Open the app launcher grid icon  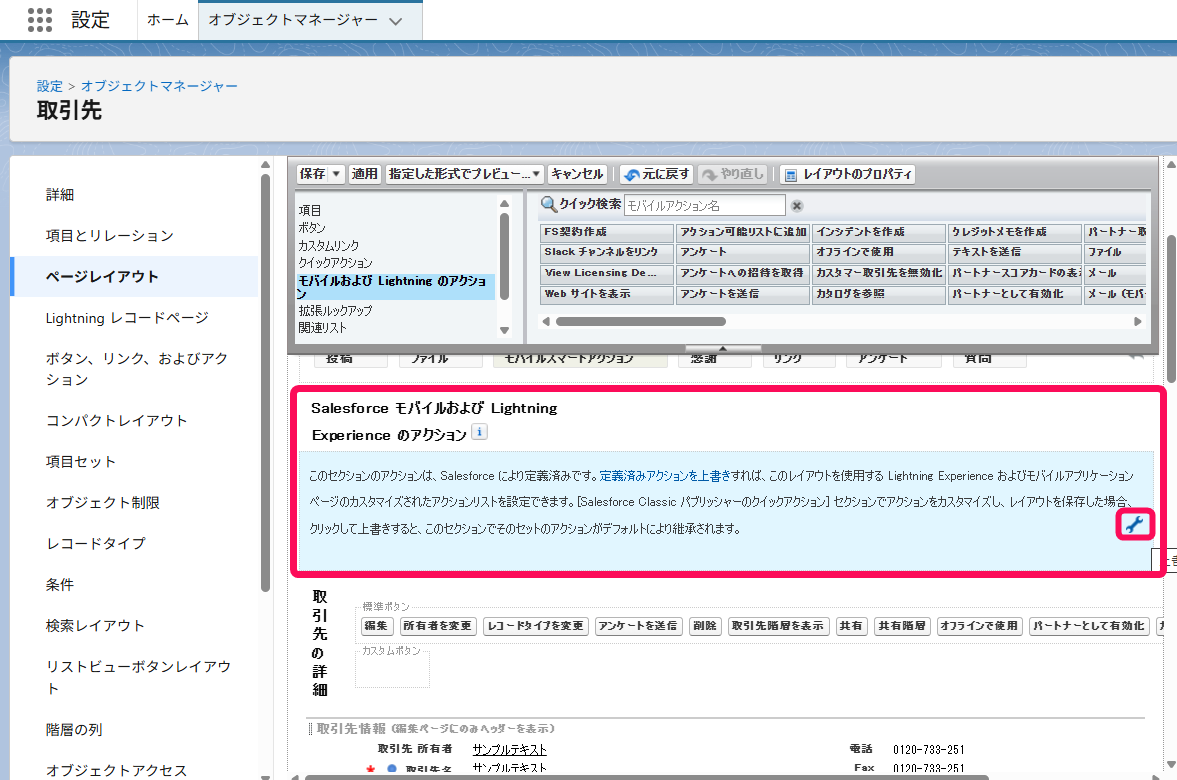coord(40,20)
